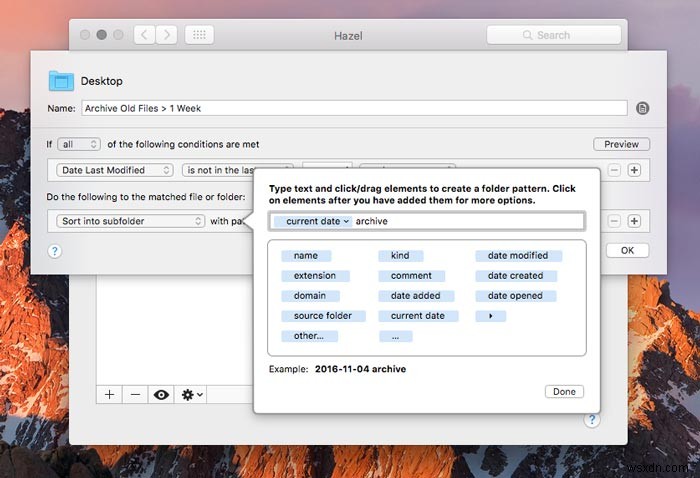Click the Search field in Hazel window
Viewport: 700px width, 478px height.
[x=554, y=35]
